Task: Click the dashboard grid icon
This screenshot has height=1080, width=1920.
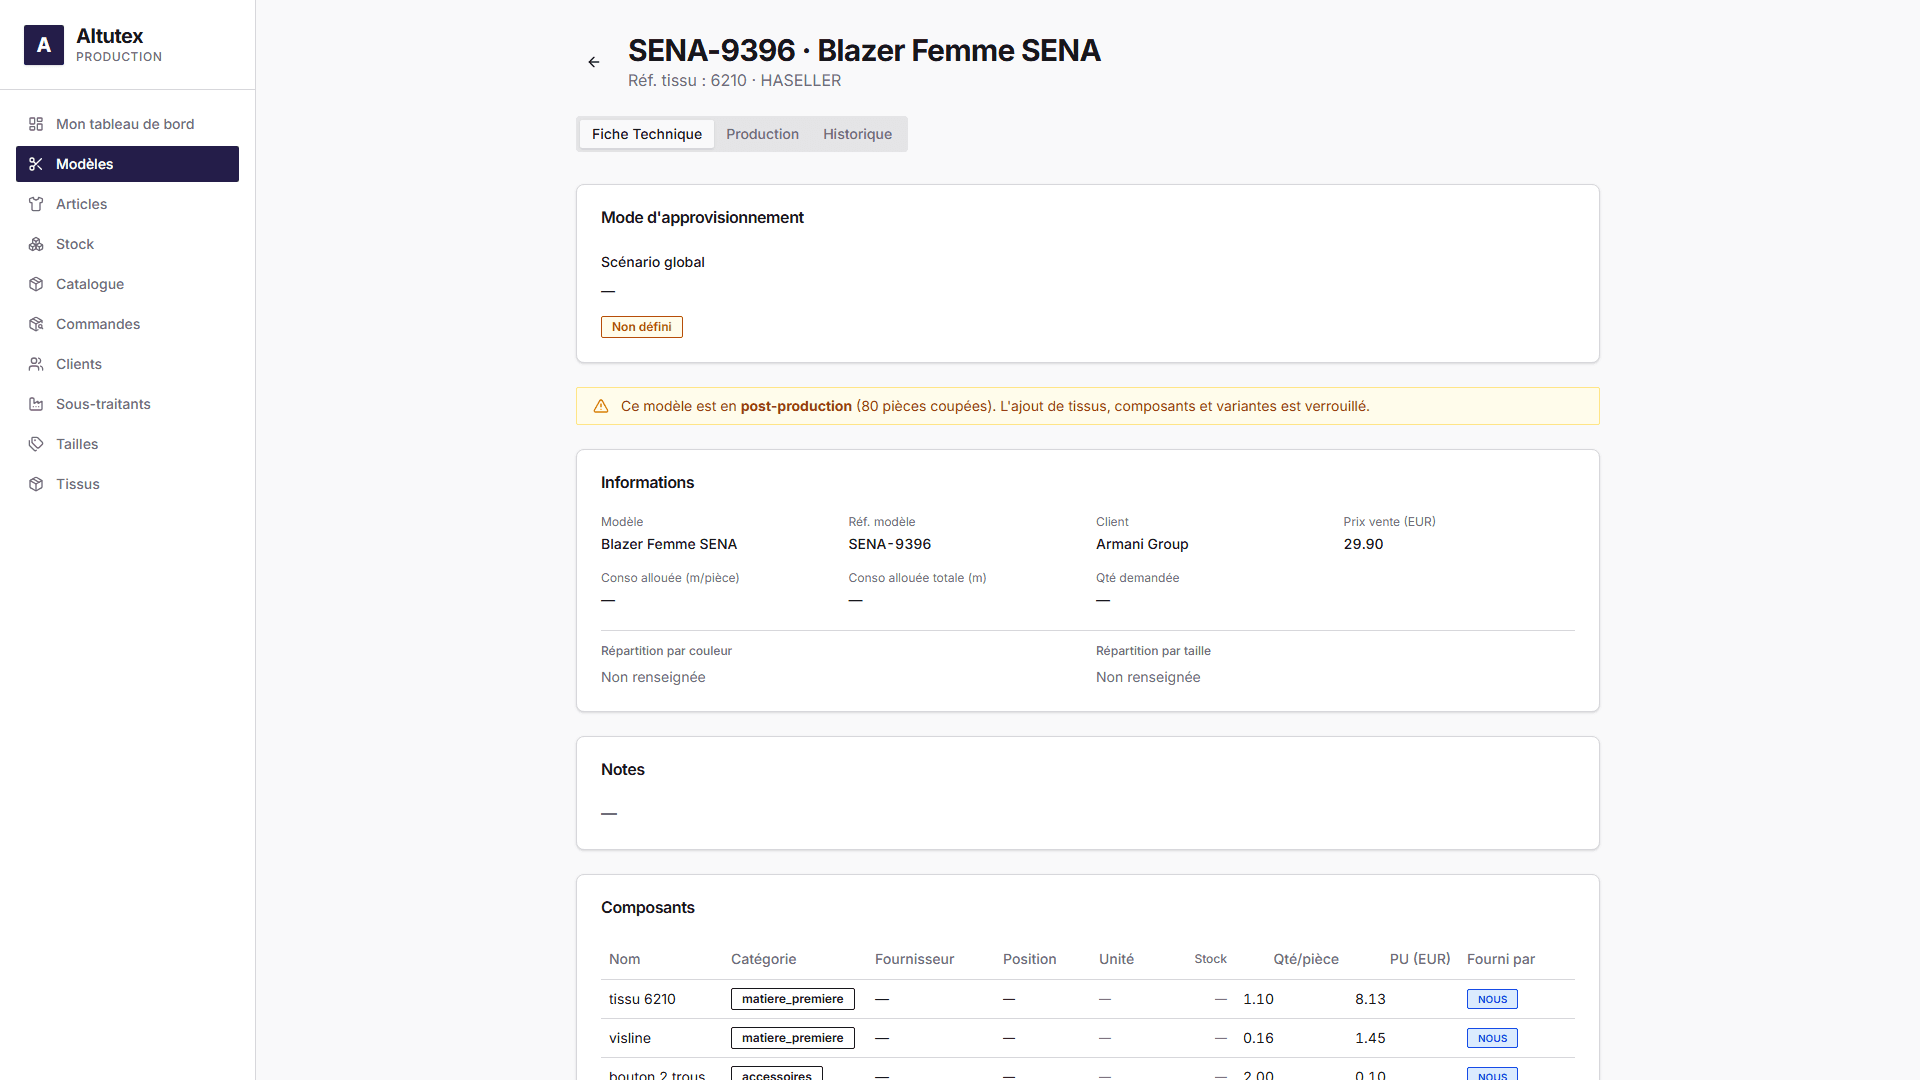Action: (x=36, y=124)
